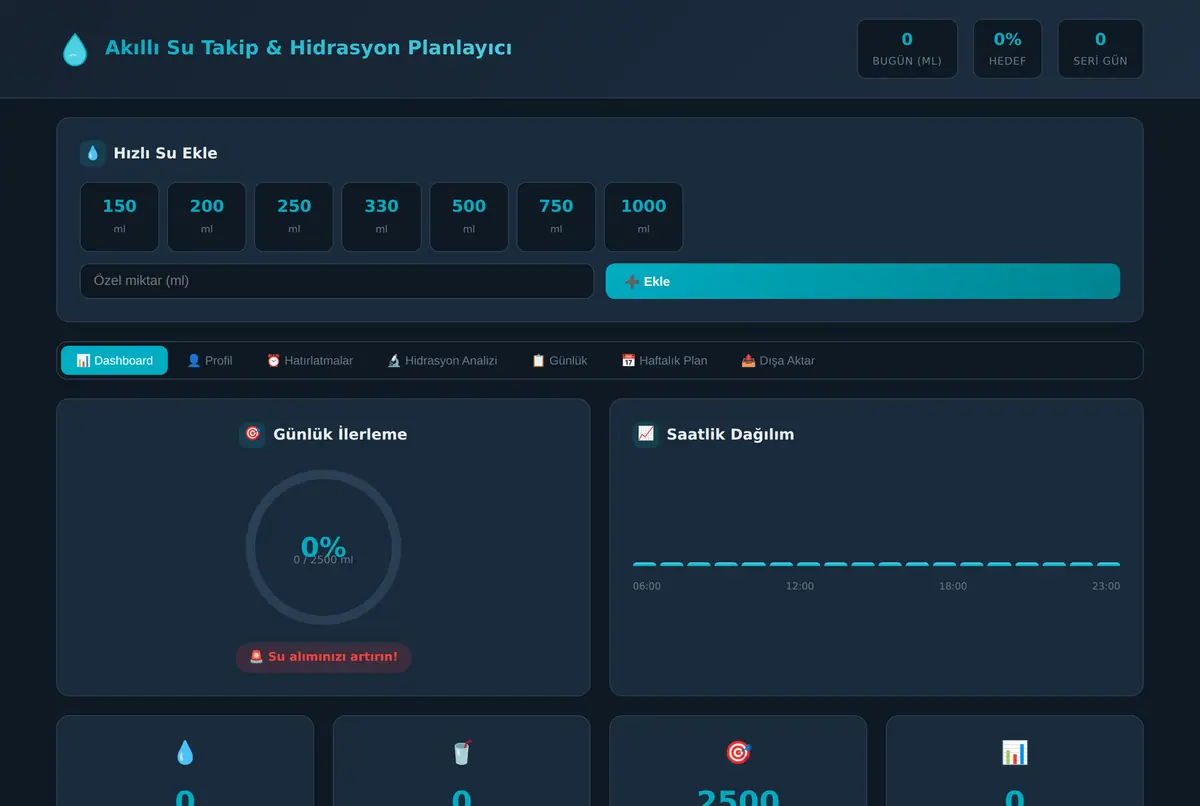Click the target icon next to Günlük İlerleme
The width and height of the screenshot is (1200, 806).
(x=252, y=434)
